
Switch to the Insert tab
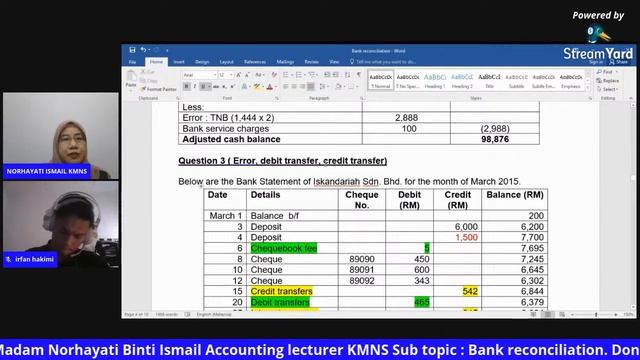[179, 62]
